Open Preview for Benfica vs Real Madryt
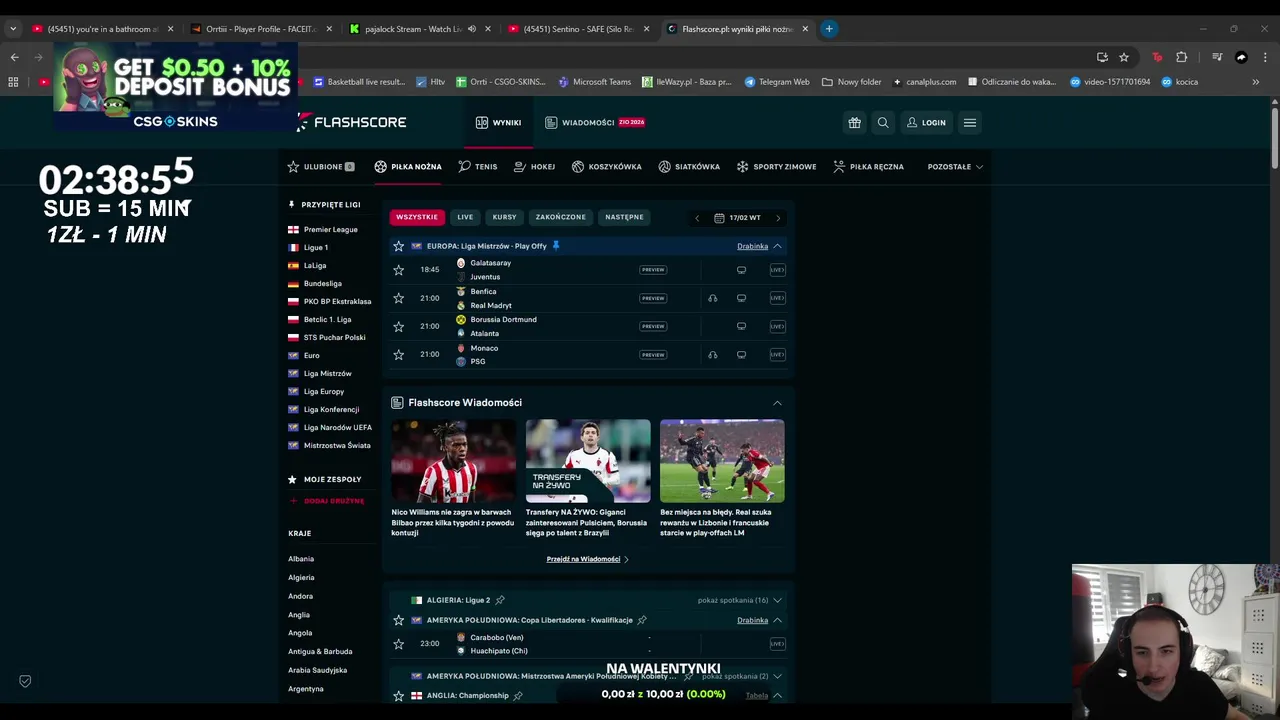 click(x=653, y=298)
